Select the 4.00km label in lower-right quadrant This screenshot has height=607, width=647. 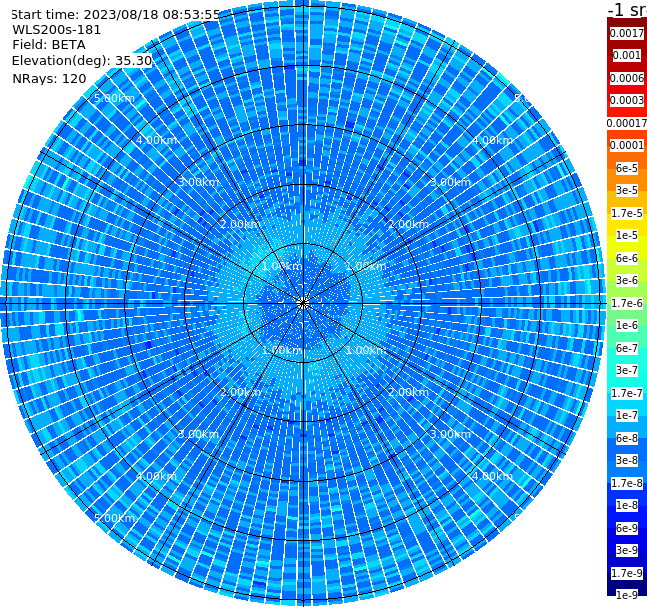click(492, 476)
